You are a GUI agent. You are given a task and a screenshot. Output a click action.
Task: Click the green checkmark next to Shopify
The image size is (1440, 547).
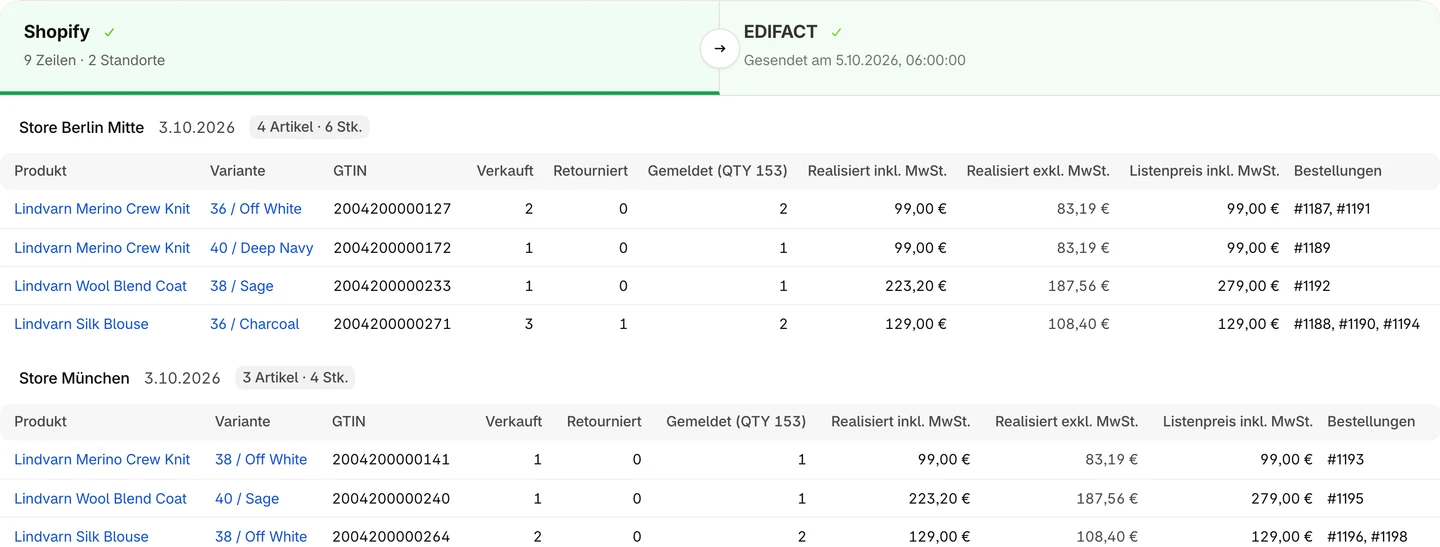point(110,33)
